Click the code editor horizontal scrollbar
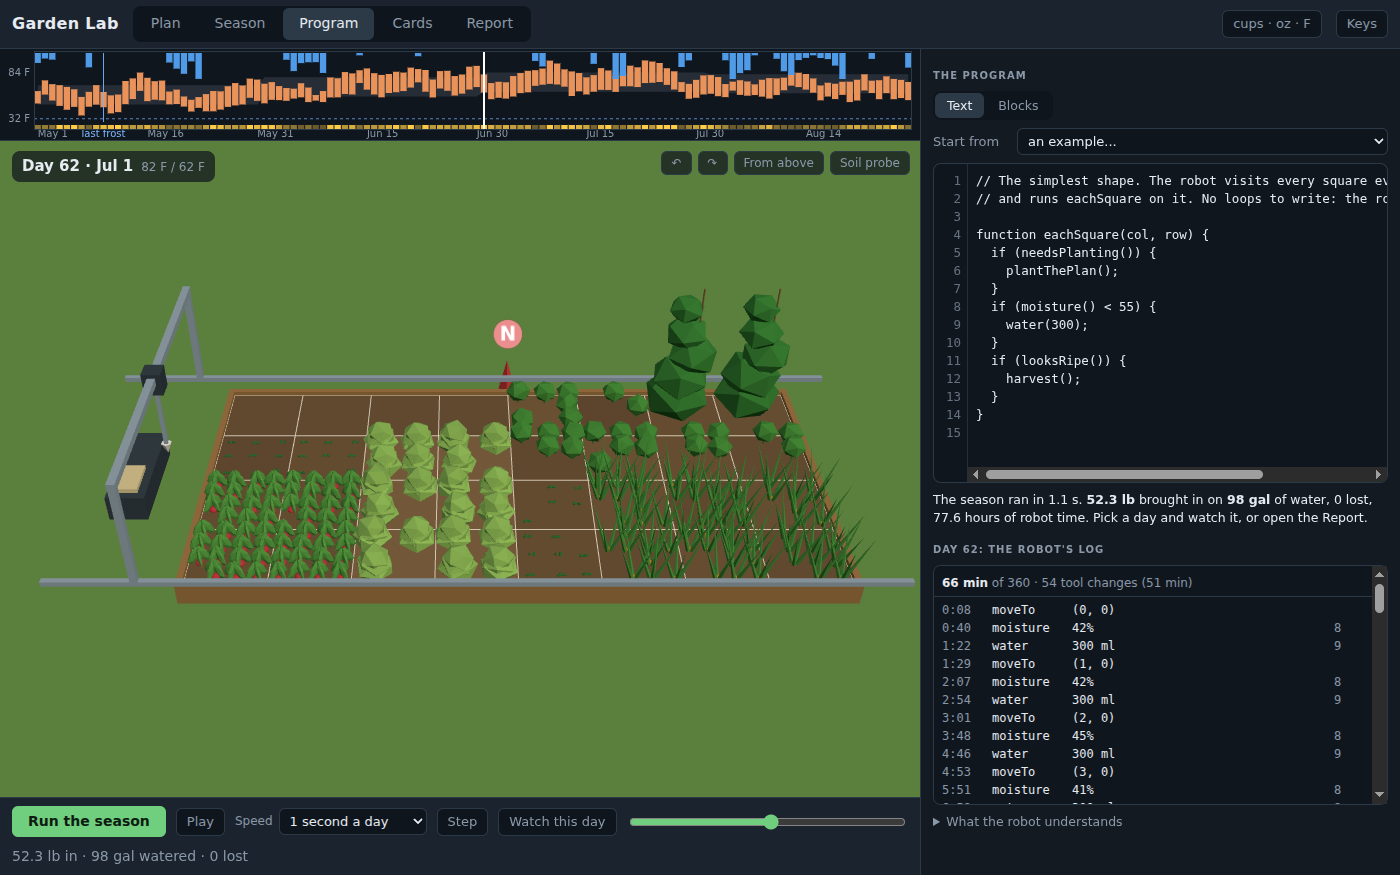This screenshot has height=875, width=1400. point(1124,475)
